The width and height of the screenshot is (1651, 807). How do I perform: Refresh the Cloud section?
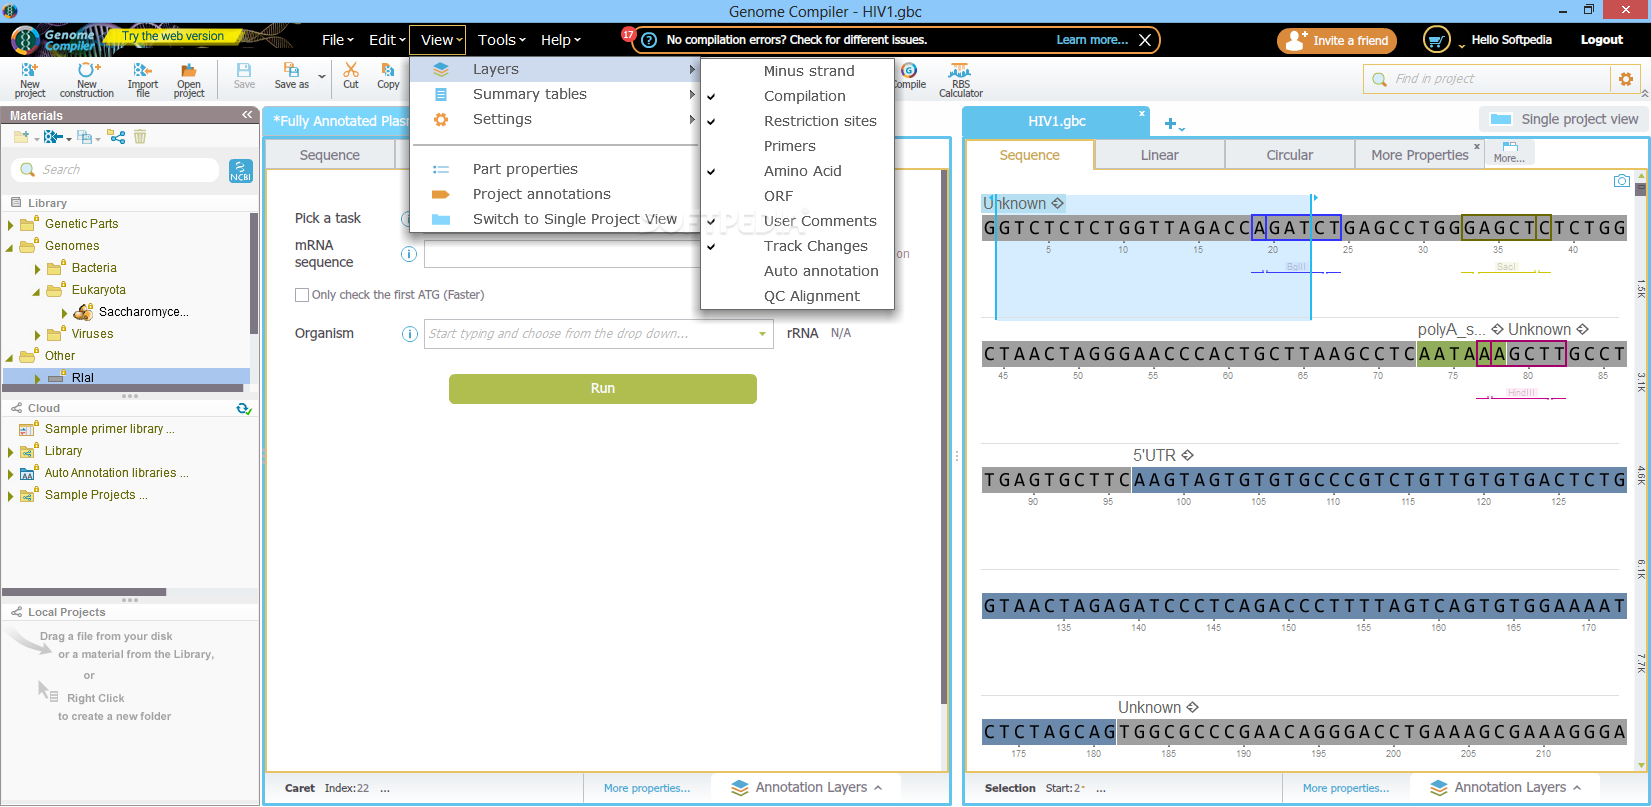point(244,408)
